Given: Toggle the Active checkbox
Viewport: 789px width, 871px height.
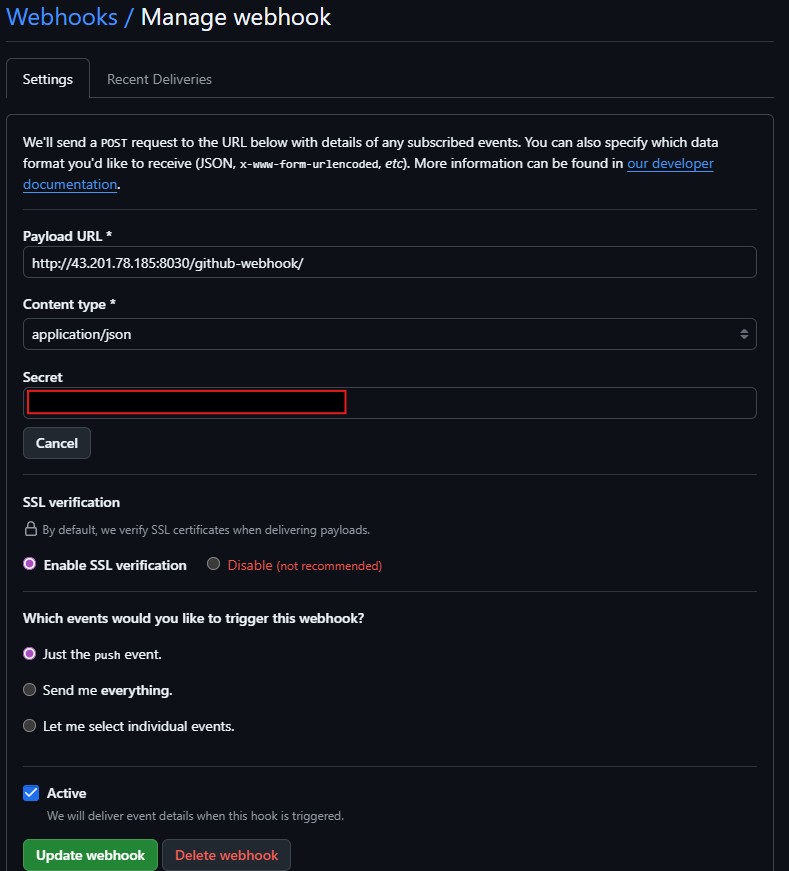Looking at the screenshot, I should click(31, 793).
